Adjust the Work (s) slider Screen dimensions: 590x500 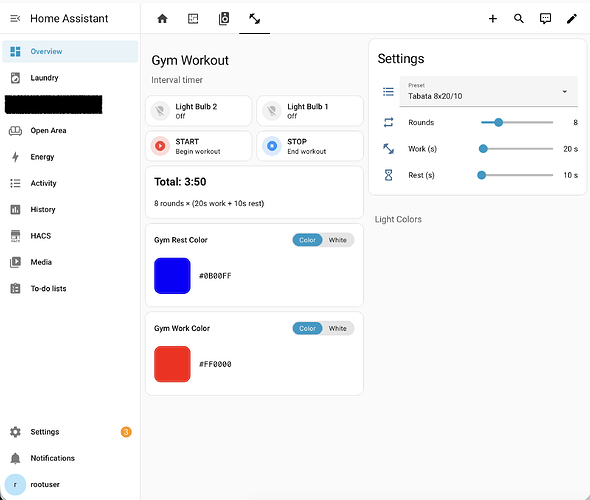coord(517,149)
